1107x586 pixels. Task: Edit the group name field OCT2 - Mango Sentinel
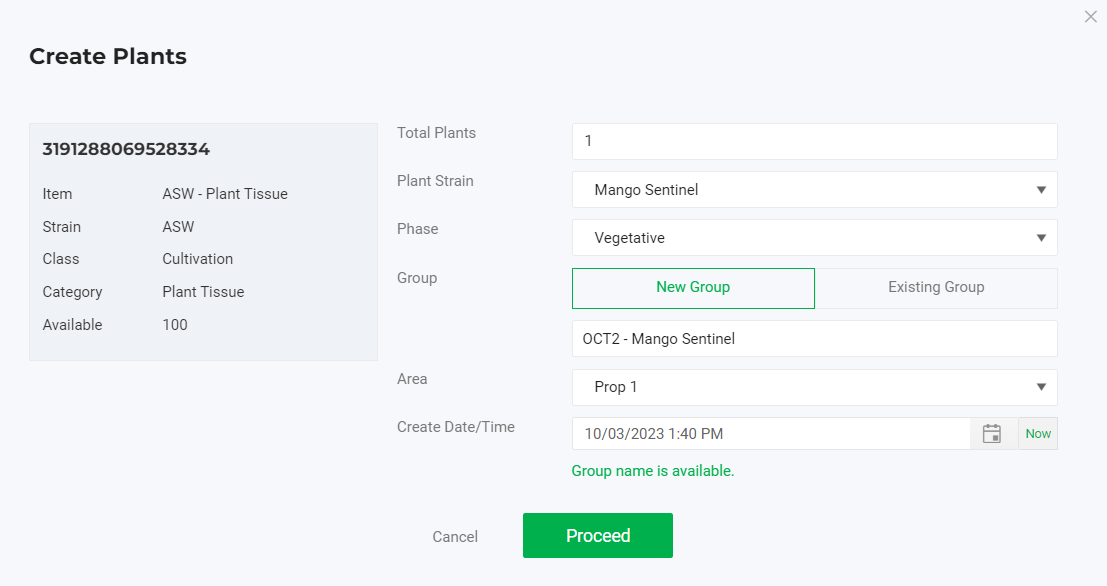point(815,339)
